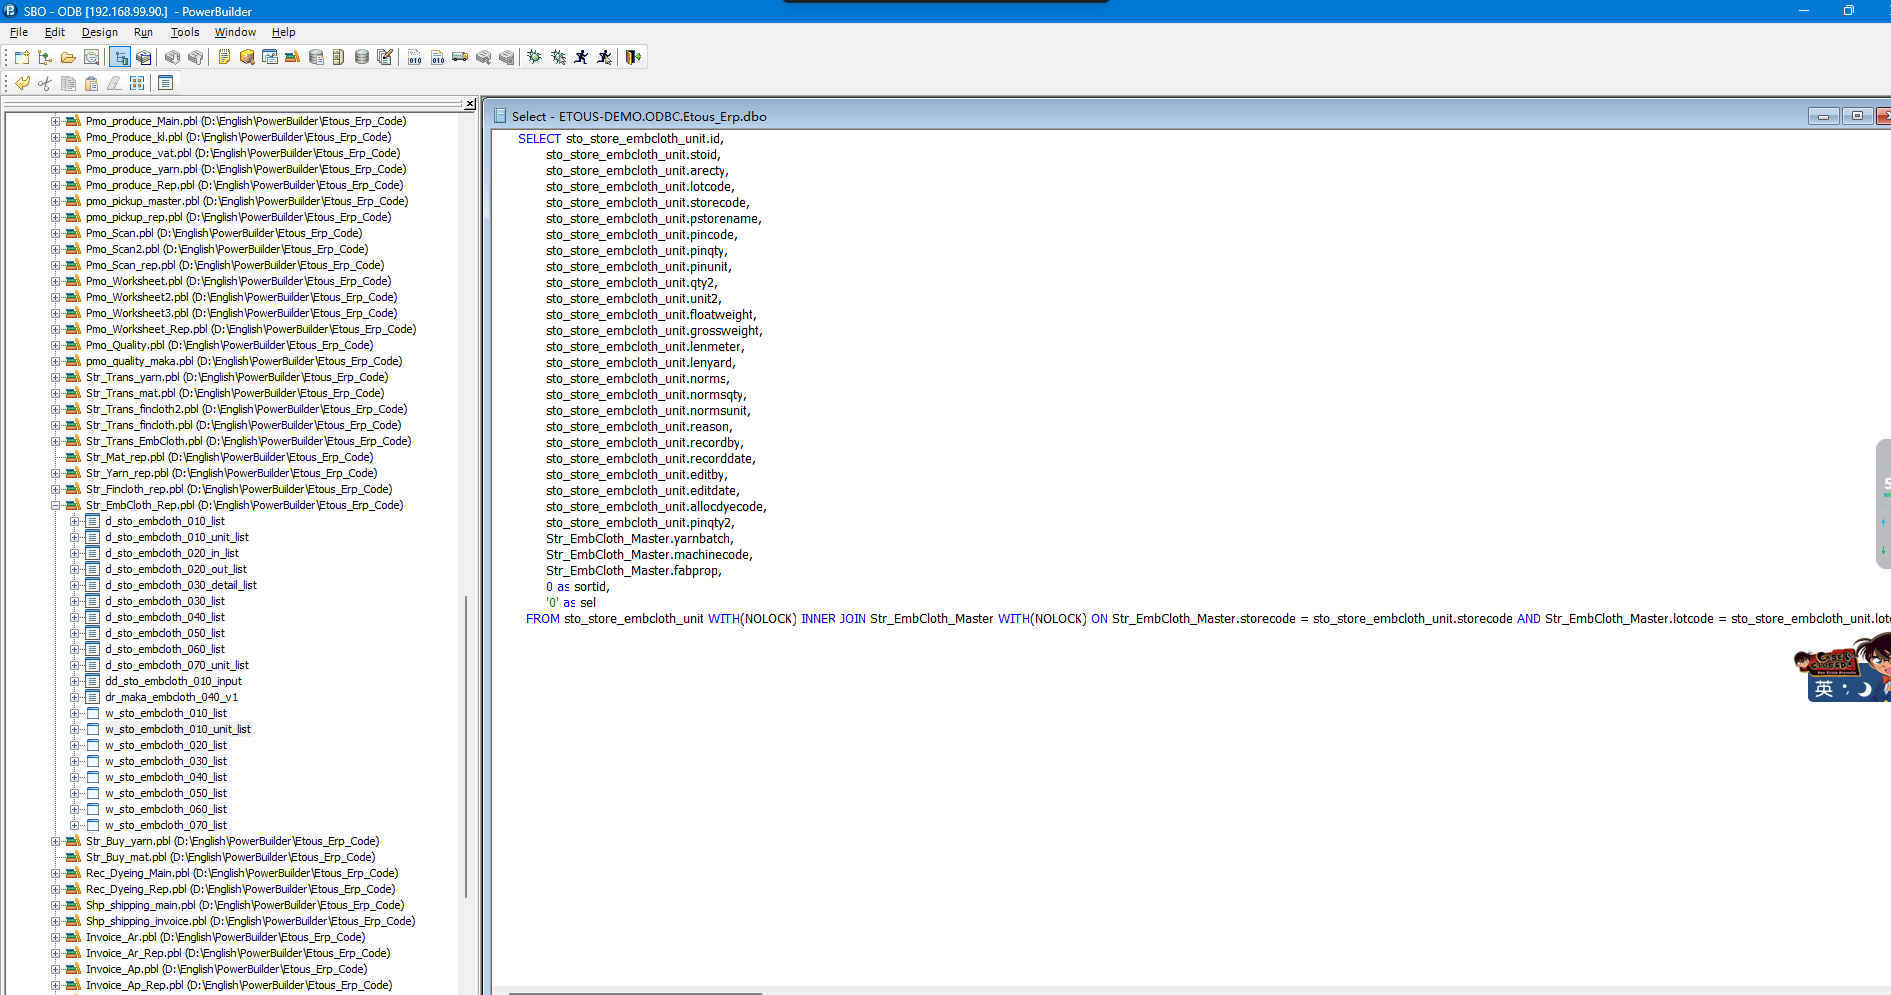1891x995 pixels.
Task: Expand the Rec_Dyeing_Main.pbl node
Action: click(x=56, y=874)
